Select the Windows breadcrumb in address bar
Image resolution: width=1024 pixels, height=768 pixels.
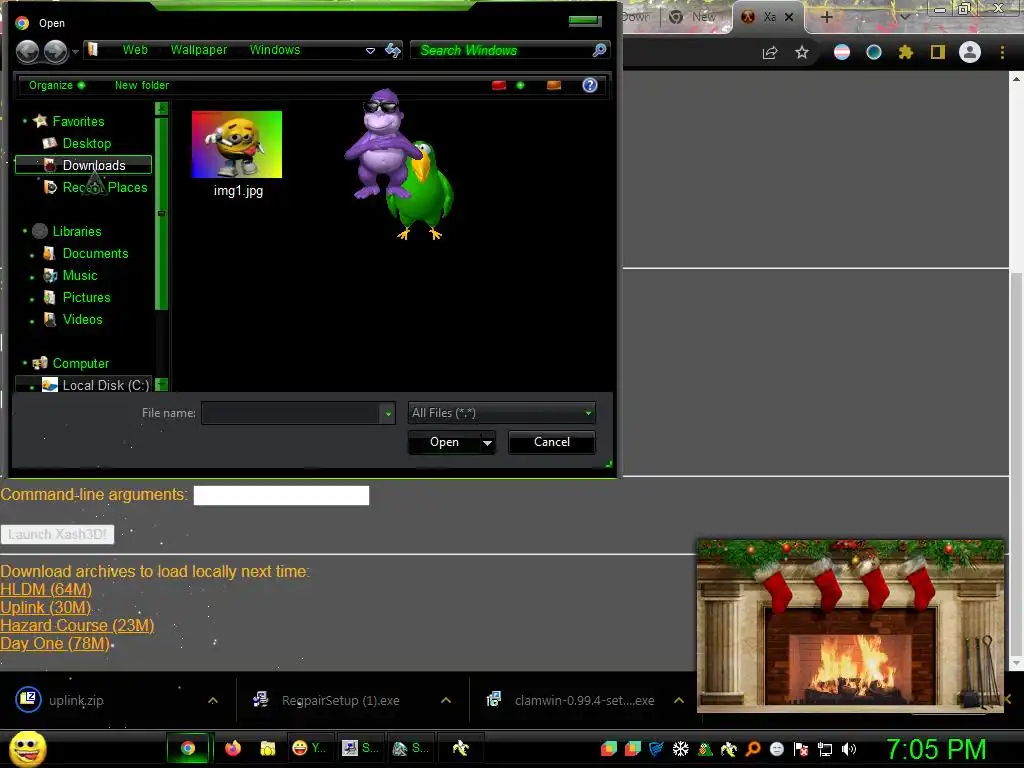(x=275, y=50)
